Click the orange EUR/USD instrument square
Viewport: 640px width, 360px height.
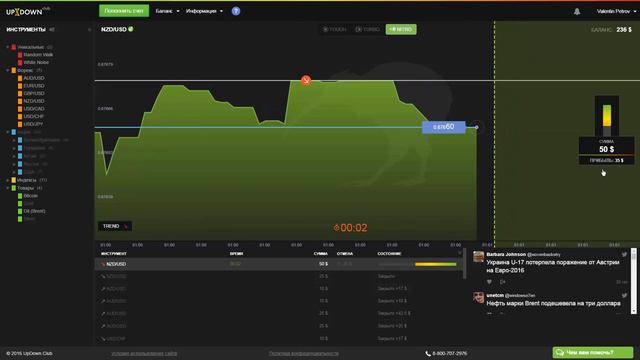pos(20,86)
